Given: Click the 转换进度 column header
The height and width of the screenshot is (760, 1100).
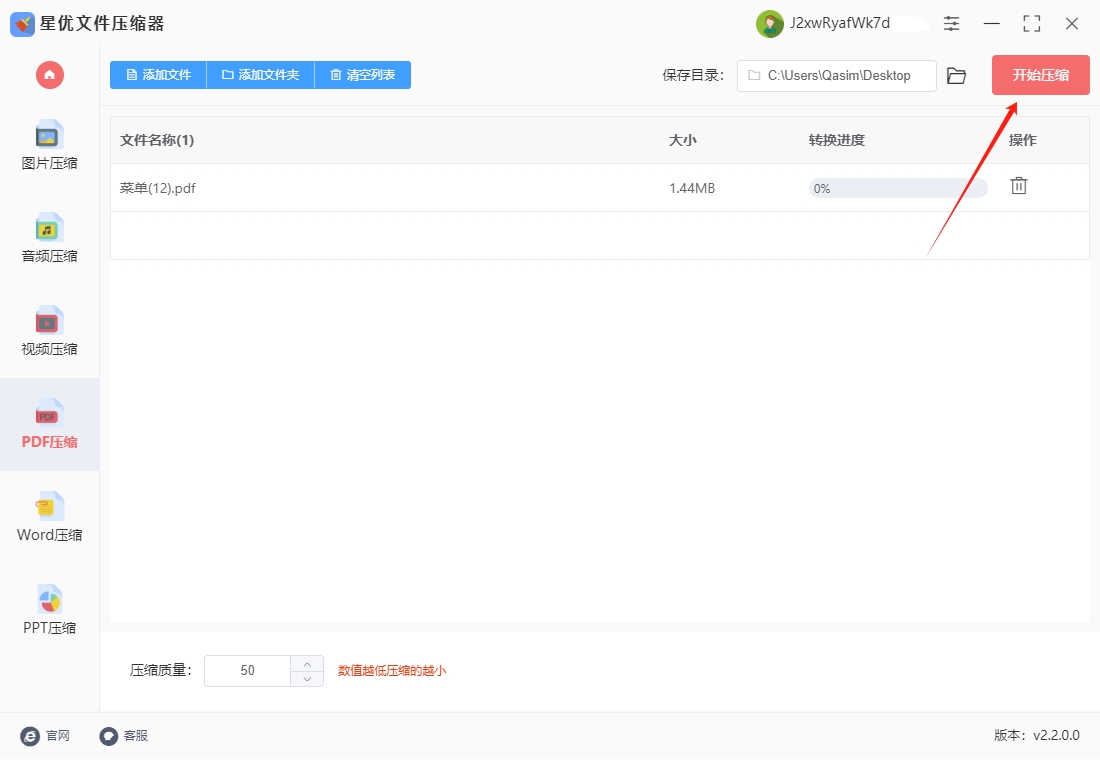Looking at the screenshot, I should click(836, 140).
